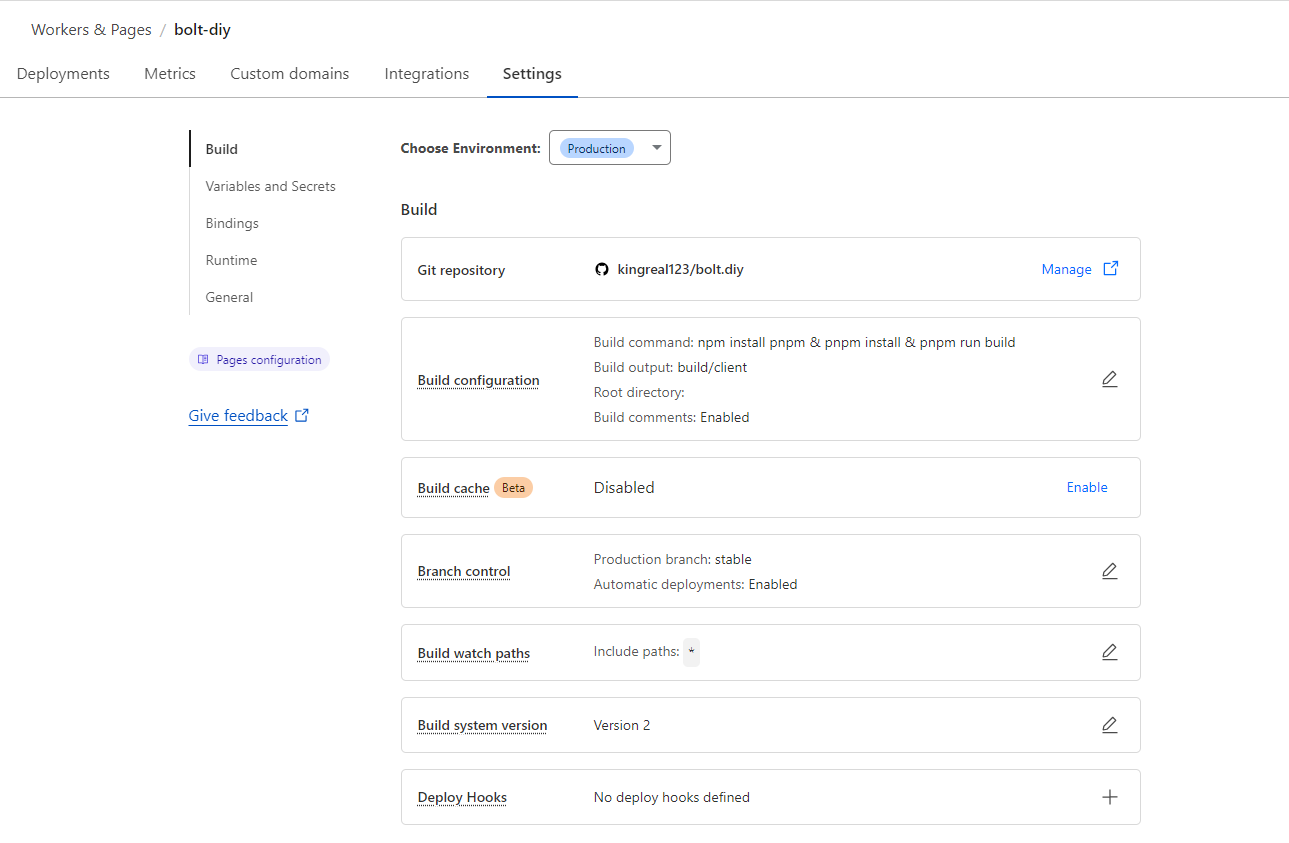
Task: Open the Pages configuration badge
Action: click(x=259, y=360)
